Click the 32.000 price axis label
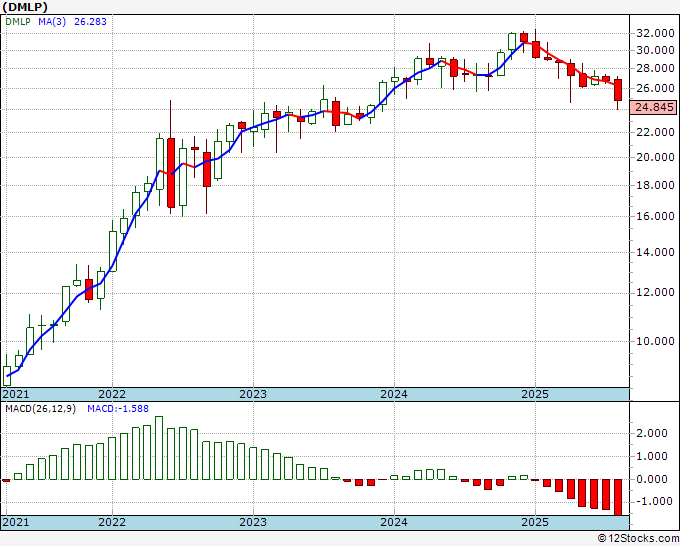 point(655,33)
